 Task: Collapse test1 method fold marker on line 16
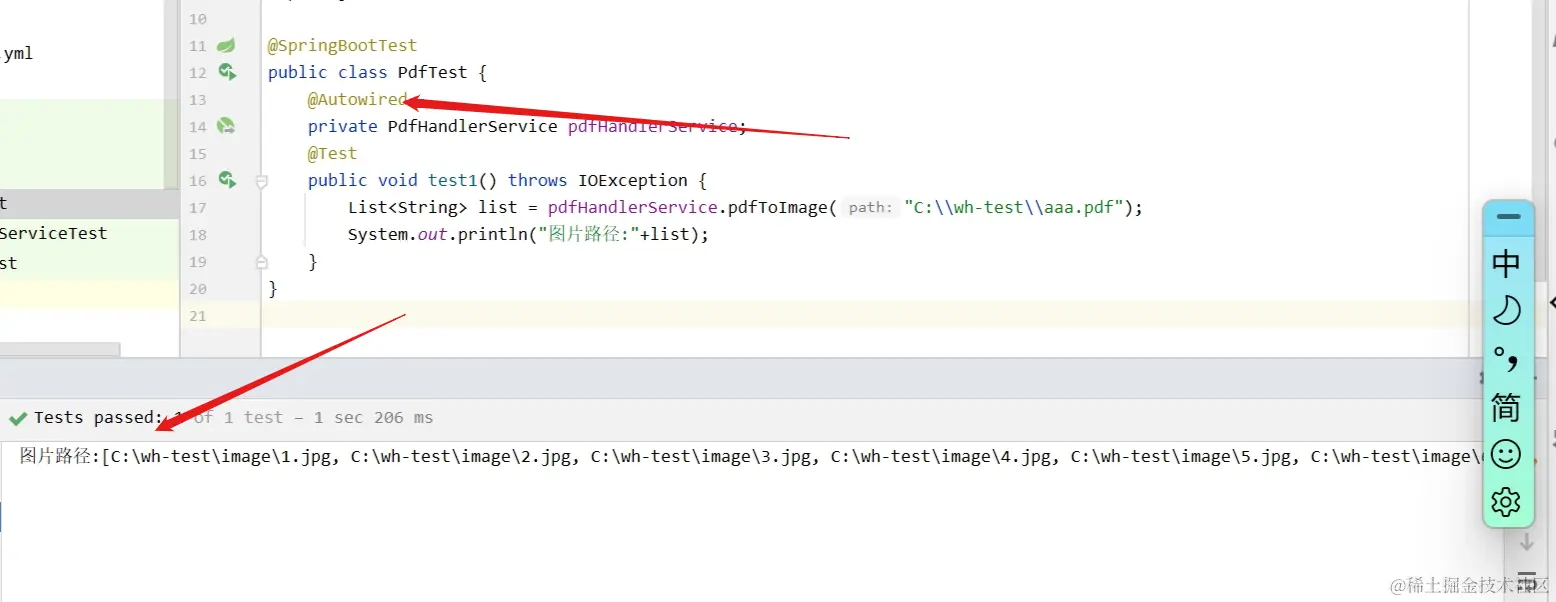coord(262,181)
